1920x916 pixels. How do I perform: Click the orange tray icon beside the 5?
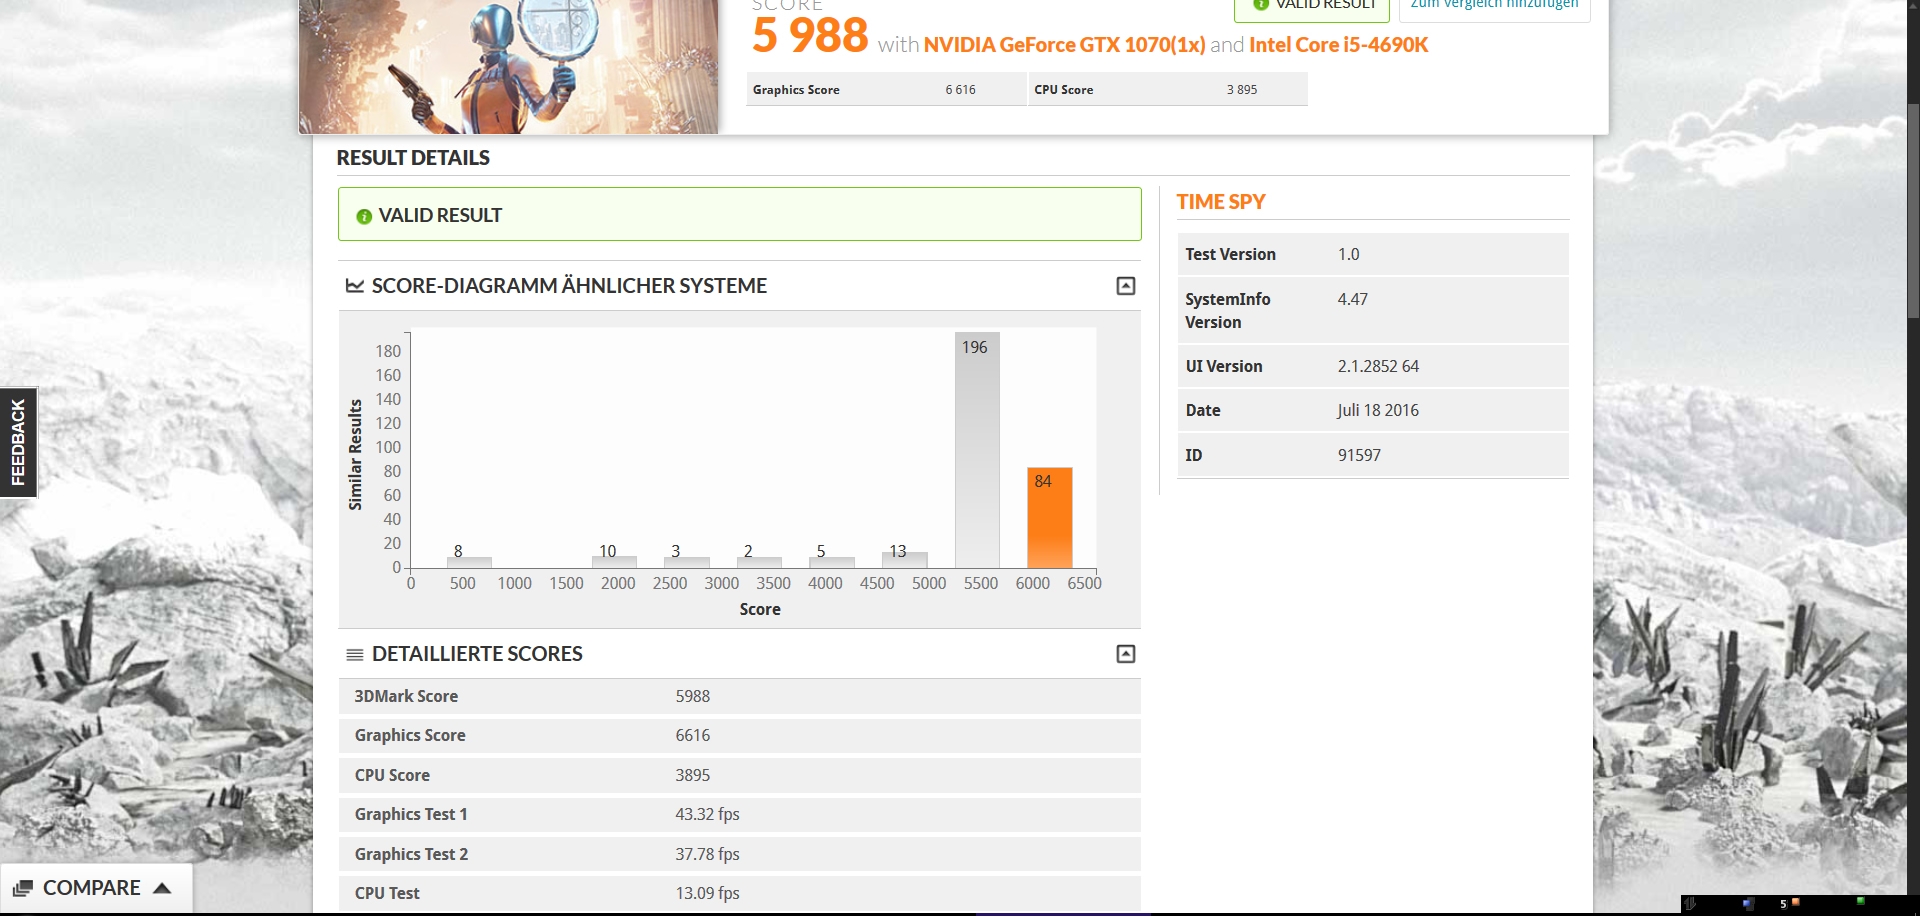tap(1795, 902)
